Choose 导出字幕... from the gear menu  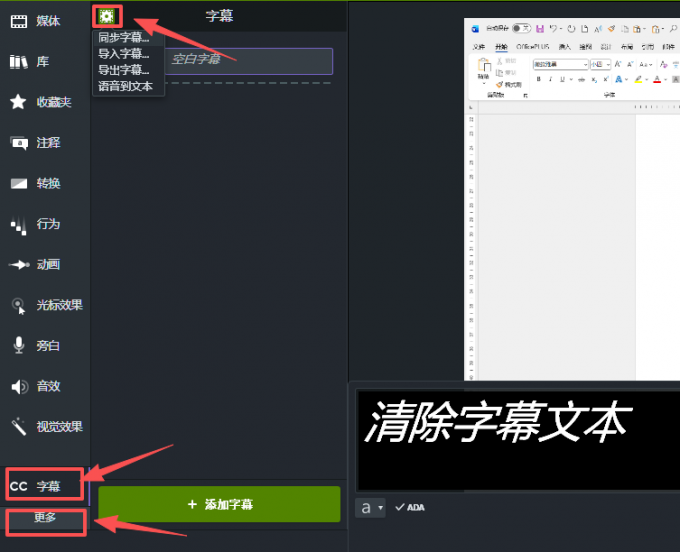[128, 70]
